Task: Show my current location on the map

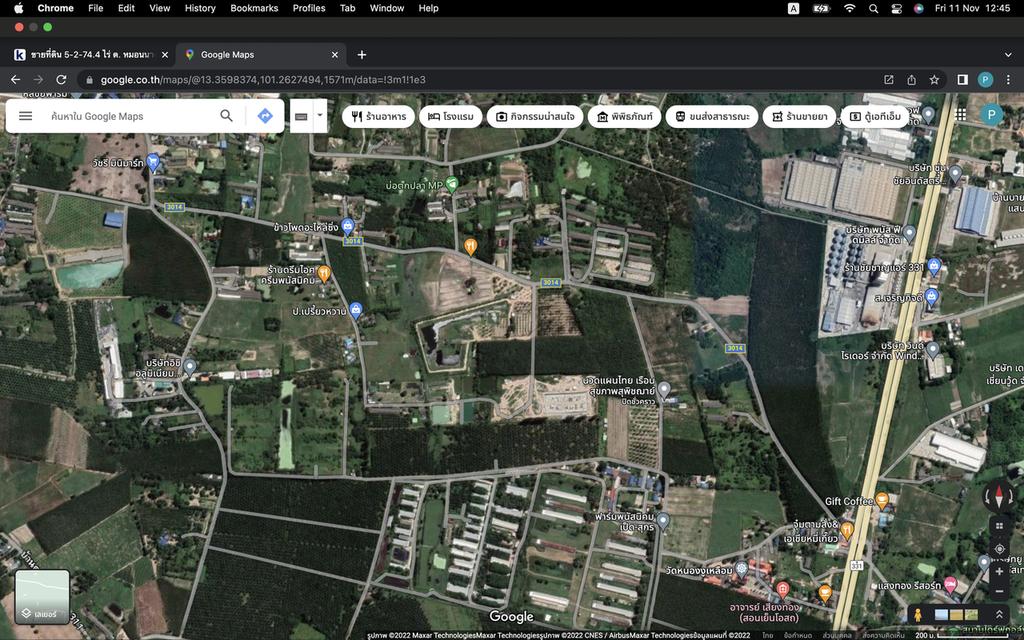Action: 999,549
